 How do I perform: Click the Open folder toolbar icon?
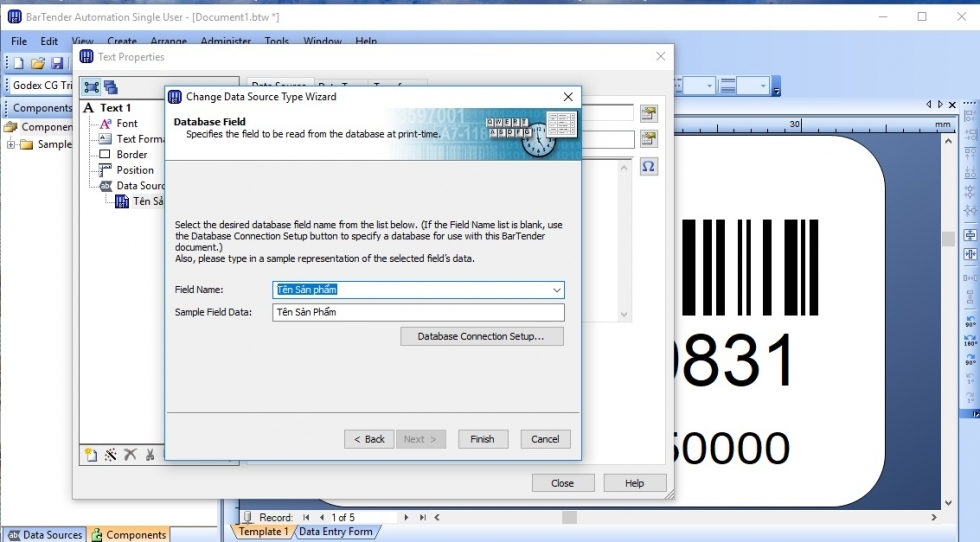[38, 63]
